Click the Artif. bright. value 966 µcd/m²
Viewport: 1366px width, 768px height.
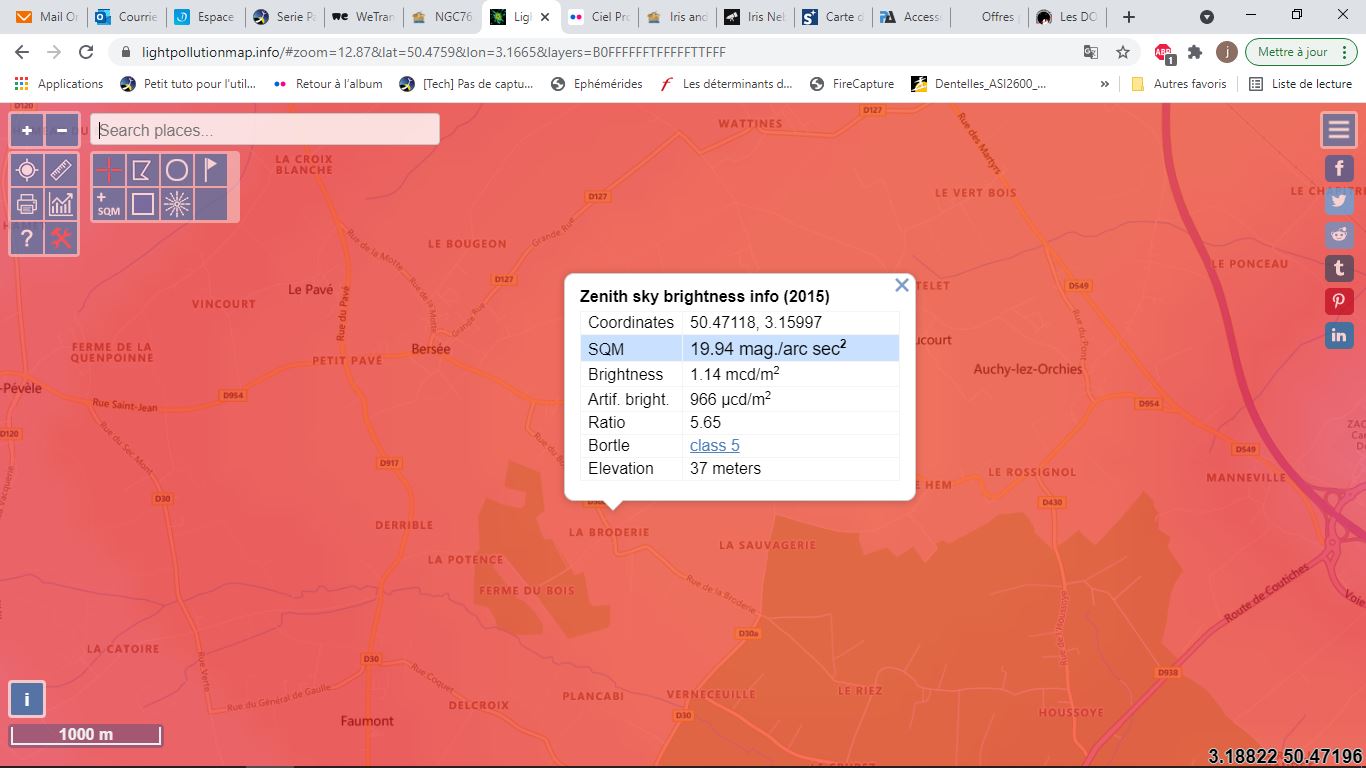pos(730,398)
